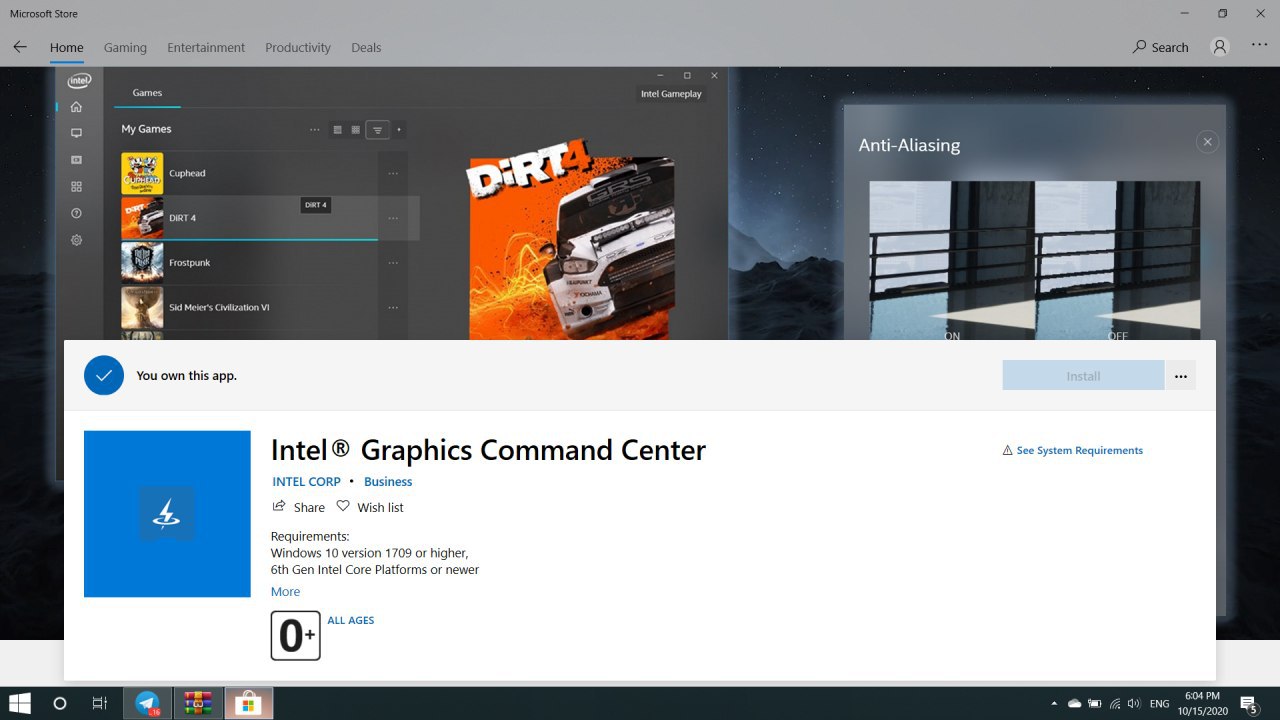Open the DiRT 4 row ellipsis options

(x=393, y=218)
